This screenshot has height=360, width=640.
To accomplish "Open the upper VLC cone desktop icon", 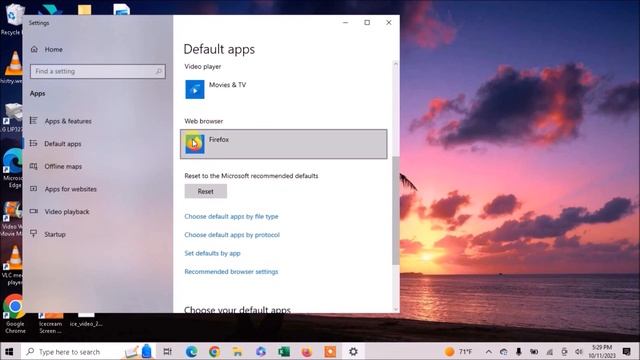I will [x=12, y=67].
